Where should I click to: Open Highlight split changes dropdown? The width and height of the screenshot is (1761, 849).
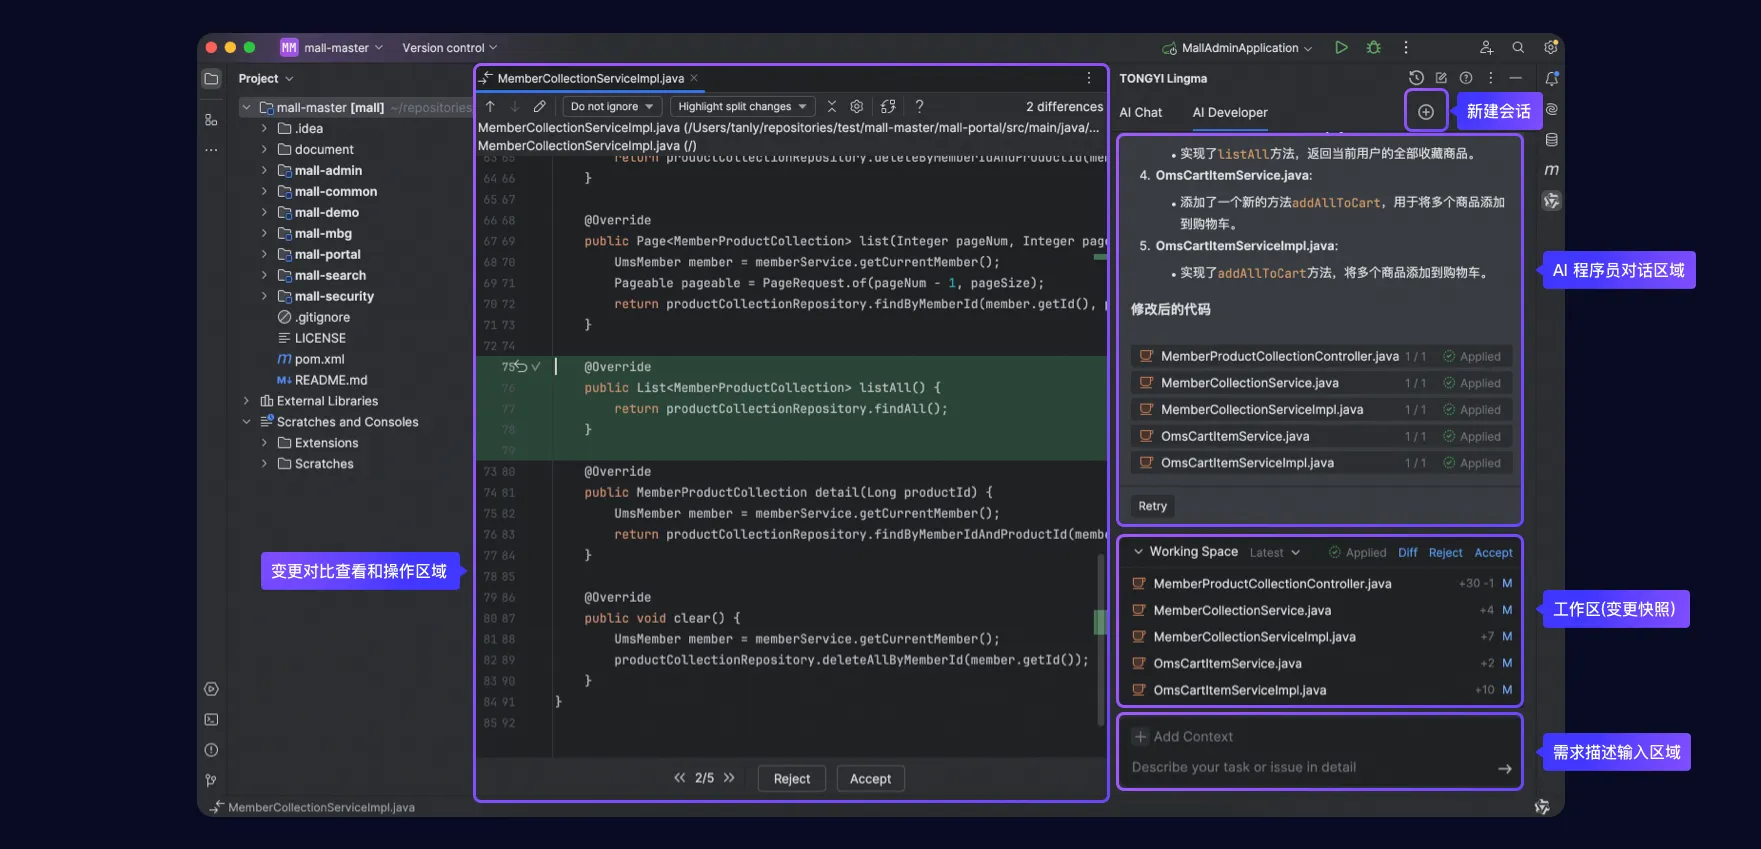(x=742, y=106)
